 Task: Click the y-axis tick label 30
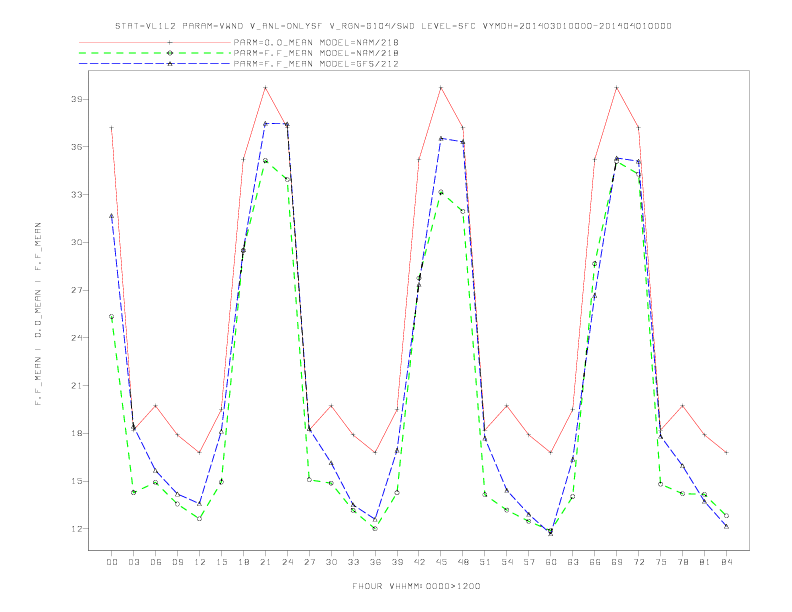(x=76, y=242)
